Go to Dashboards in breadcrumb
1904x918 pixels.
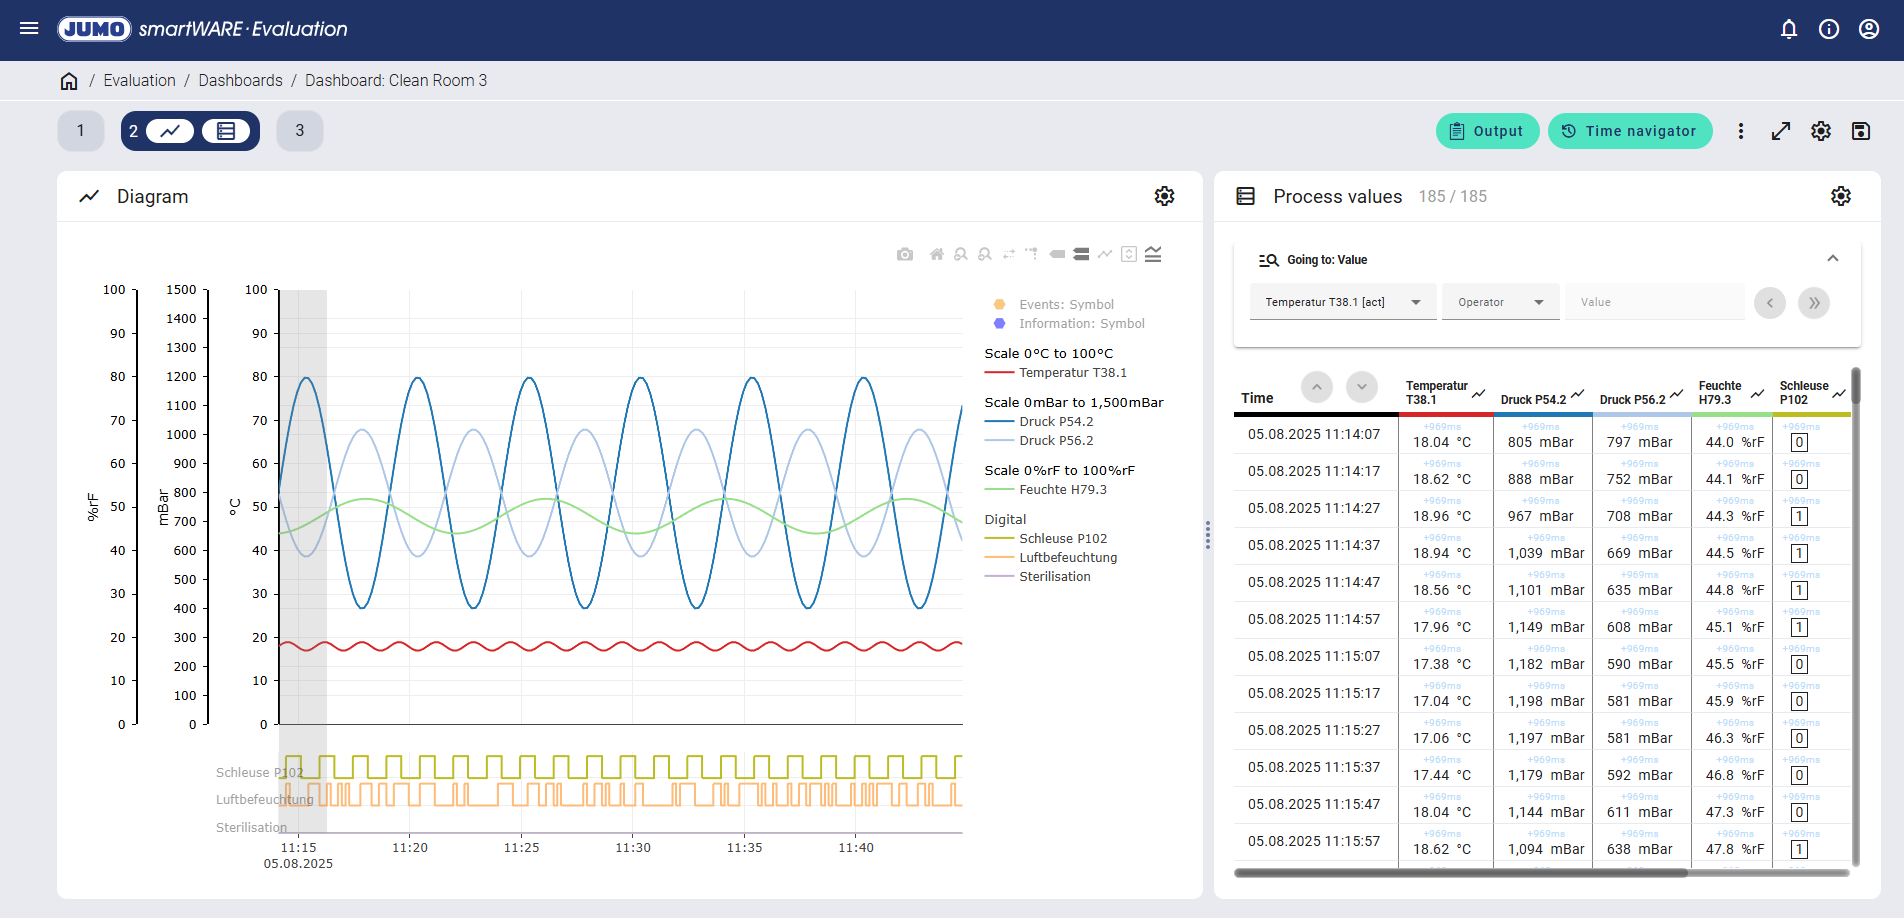[x=240, y=81]
